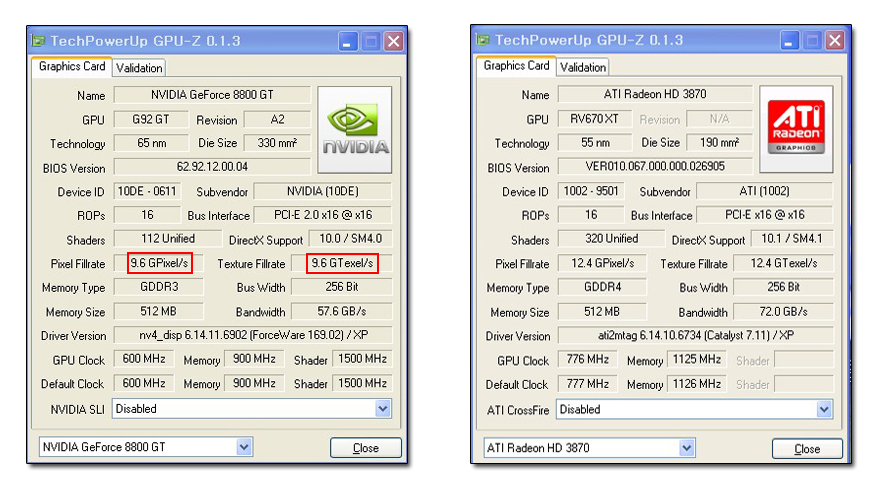878x499 pixels.
Task: Open Validation tab in NVIDIA window
Action: pyautogui.click(x=139, y=68)
